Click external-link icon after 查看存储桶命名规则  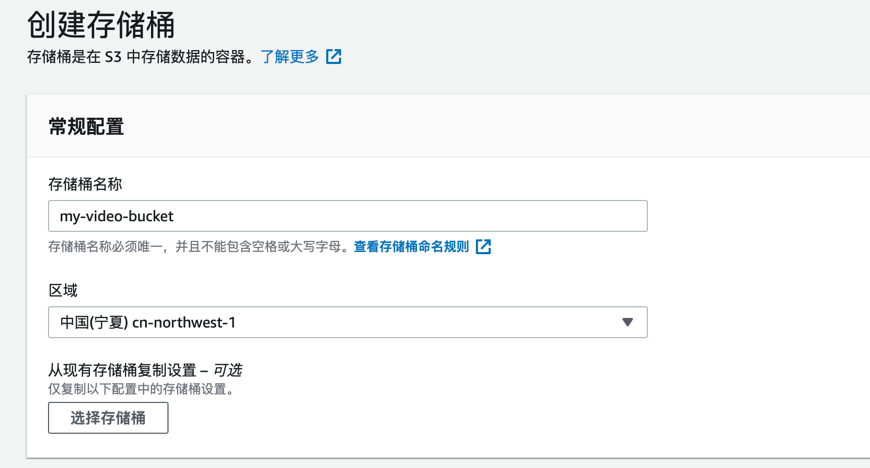(483, 246)
